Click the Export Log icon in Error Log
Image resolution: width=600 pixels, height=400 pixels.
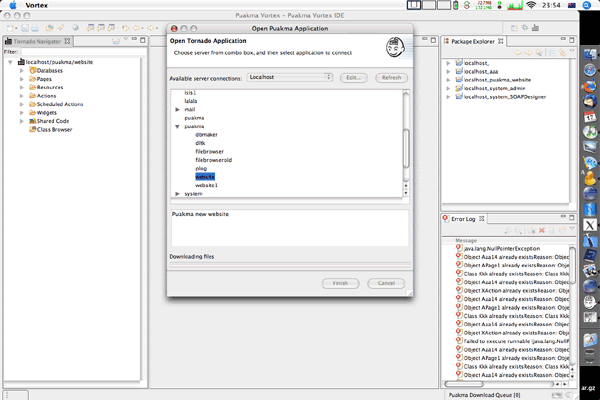(x=508, y=230)
